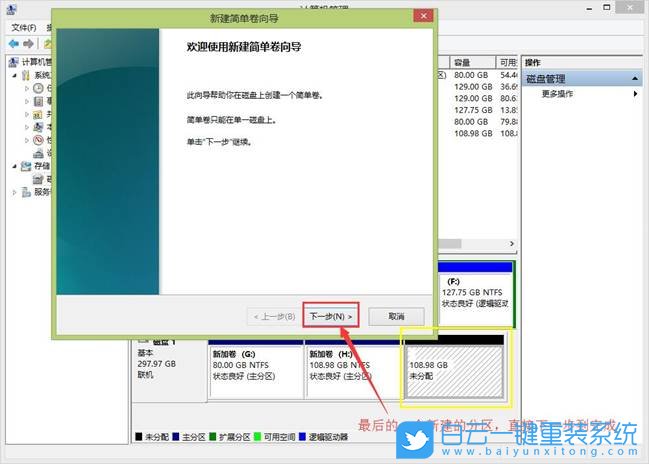Select the Shared Folders icon in tree
Viewport: 649px width, 464px height.
[x=38, y=114]
